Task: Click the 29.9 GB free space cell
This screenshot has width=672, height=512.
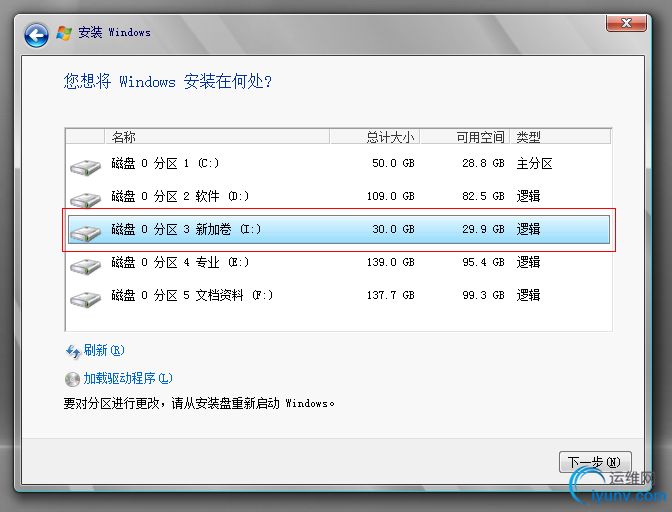Action: (x=483, y=229)
